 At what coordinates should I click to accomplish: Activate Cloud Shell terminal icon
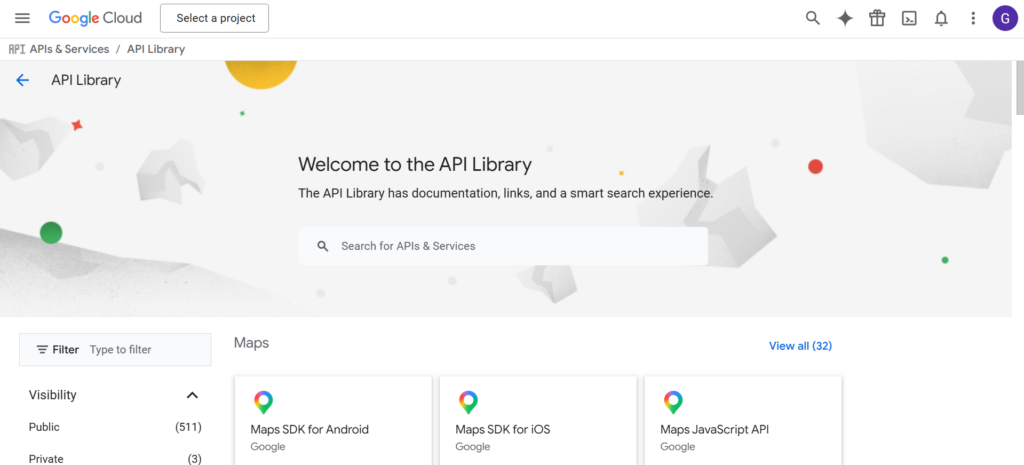[909, 18]
